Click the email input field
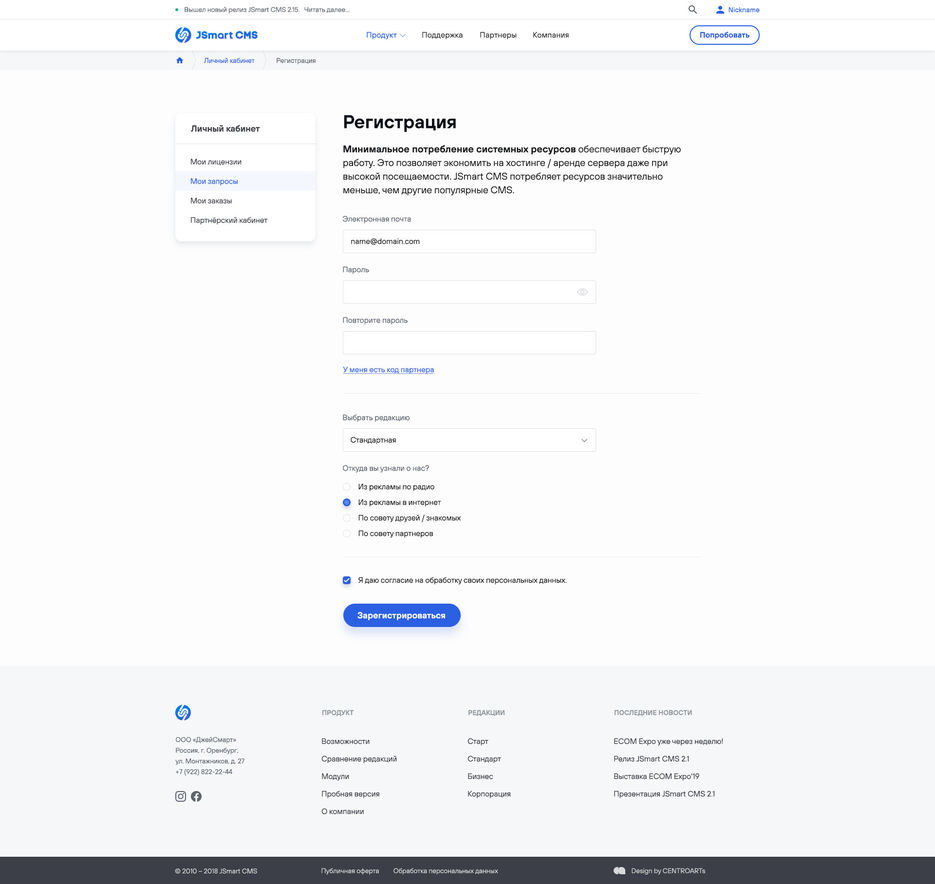 click(469, 242)
